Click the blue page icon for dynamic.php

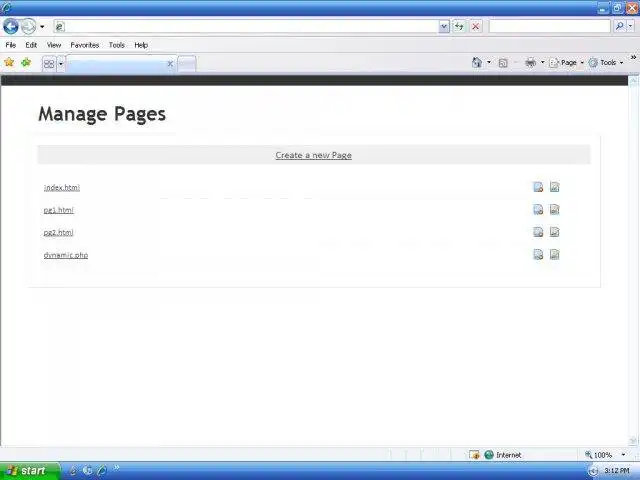click(538, 254)
